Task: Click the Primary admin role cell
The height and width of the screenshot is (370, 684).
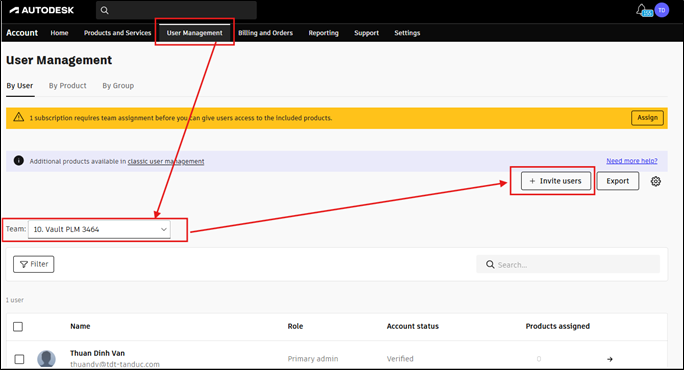Action: 313,359
